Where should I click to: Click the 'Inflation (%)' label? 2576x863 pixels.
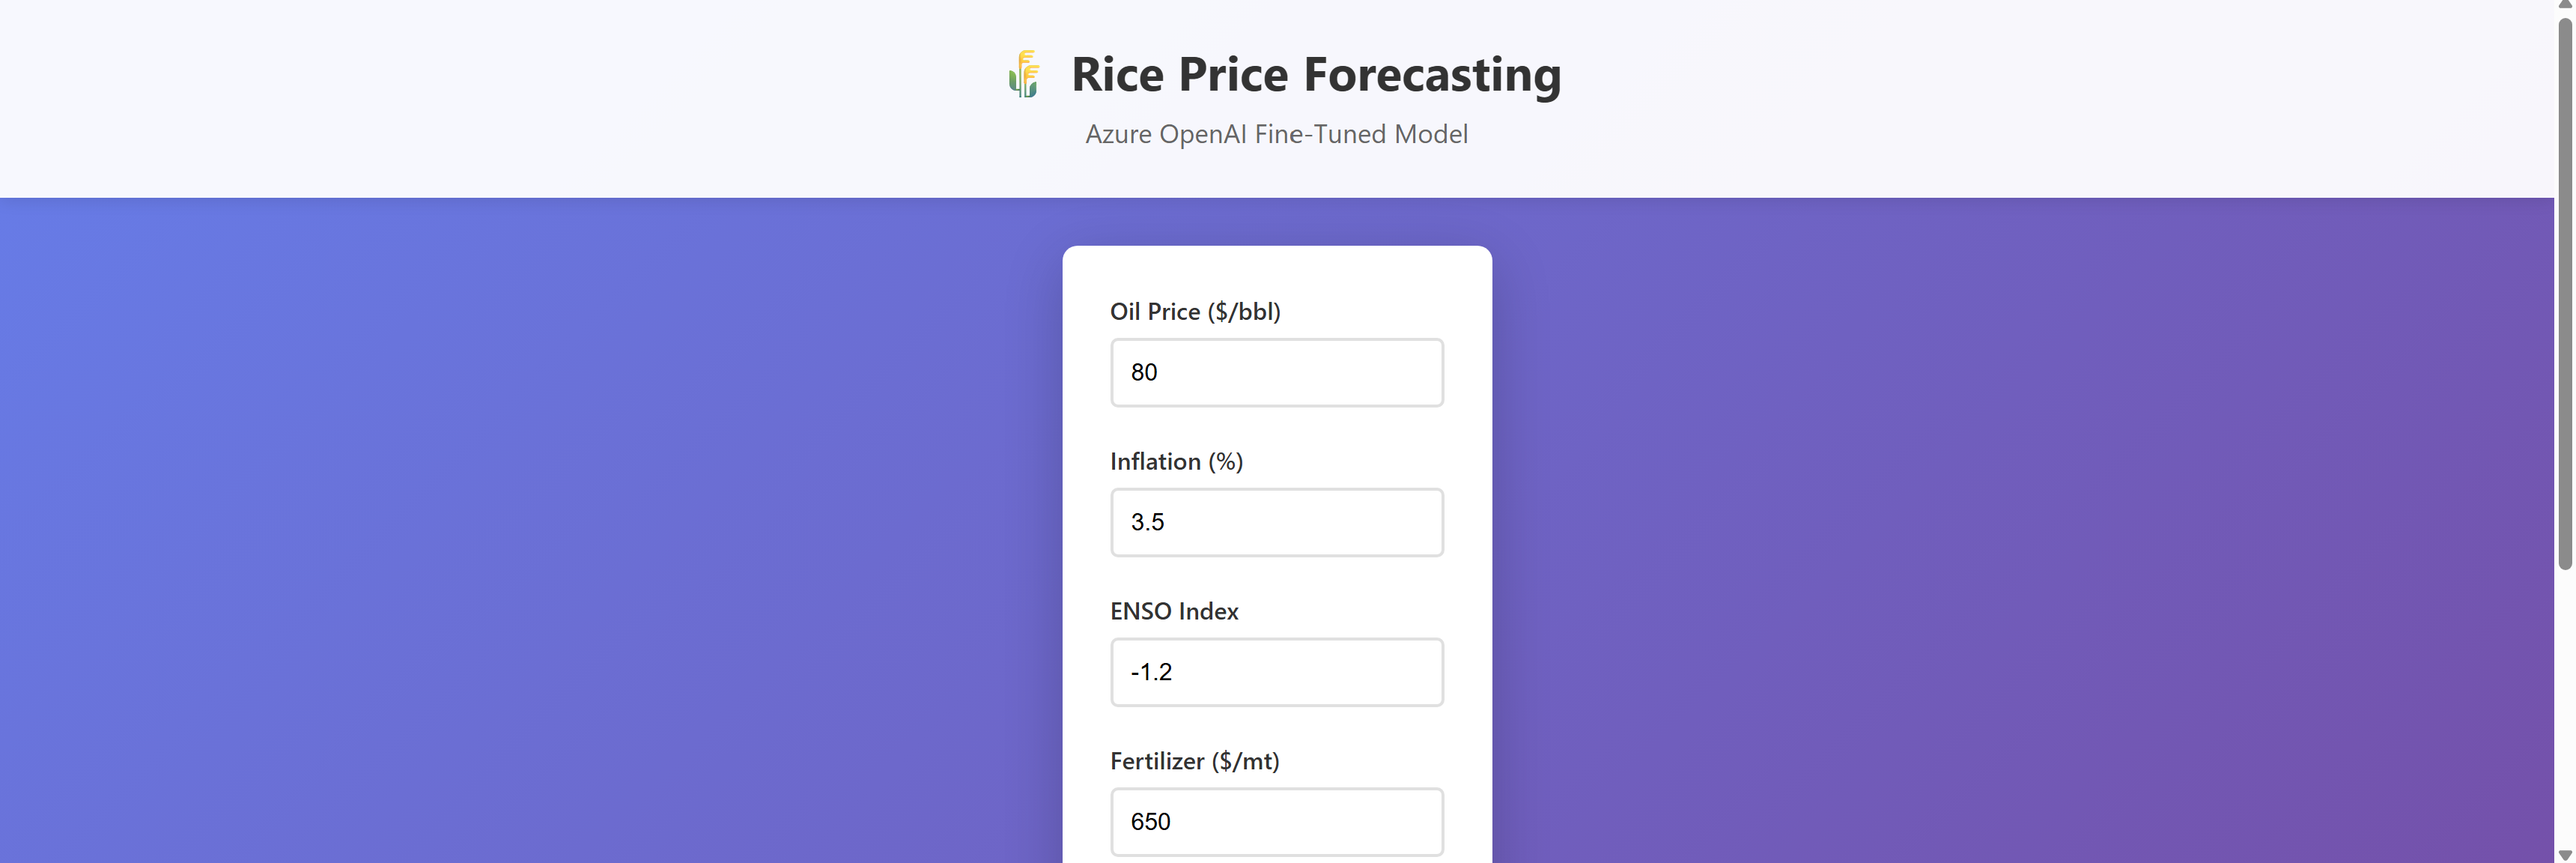(1176, 462)
